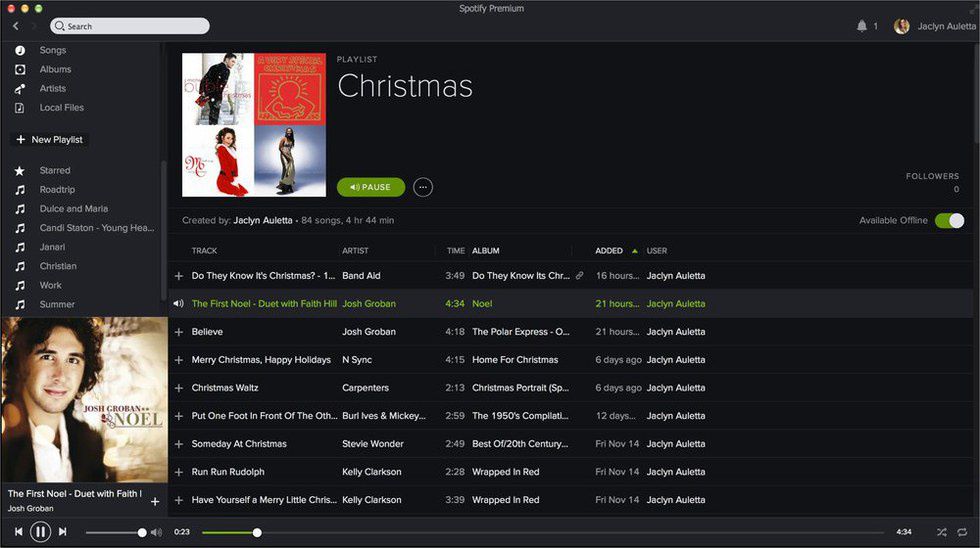The height and width of the screenshot is (548, 980).
Task: Go to the previous track
Action: pos(18,532)
